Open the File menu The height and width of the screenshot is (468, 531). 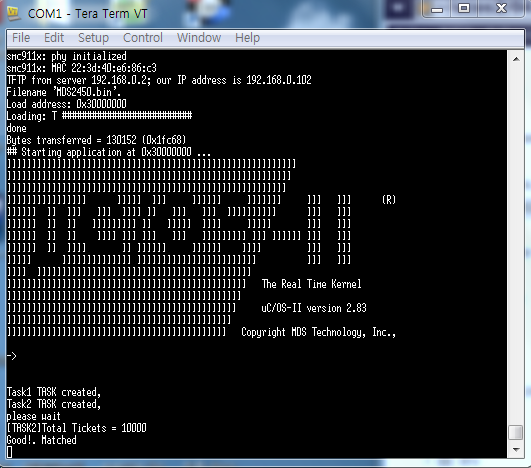pyautogui.click(x=21, y=38)
